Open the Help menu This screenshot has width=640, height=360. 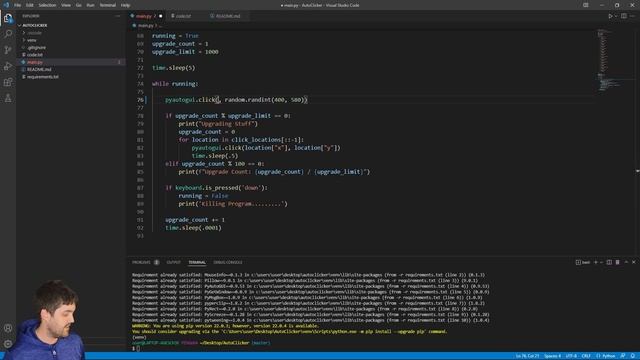coord(125,5)
